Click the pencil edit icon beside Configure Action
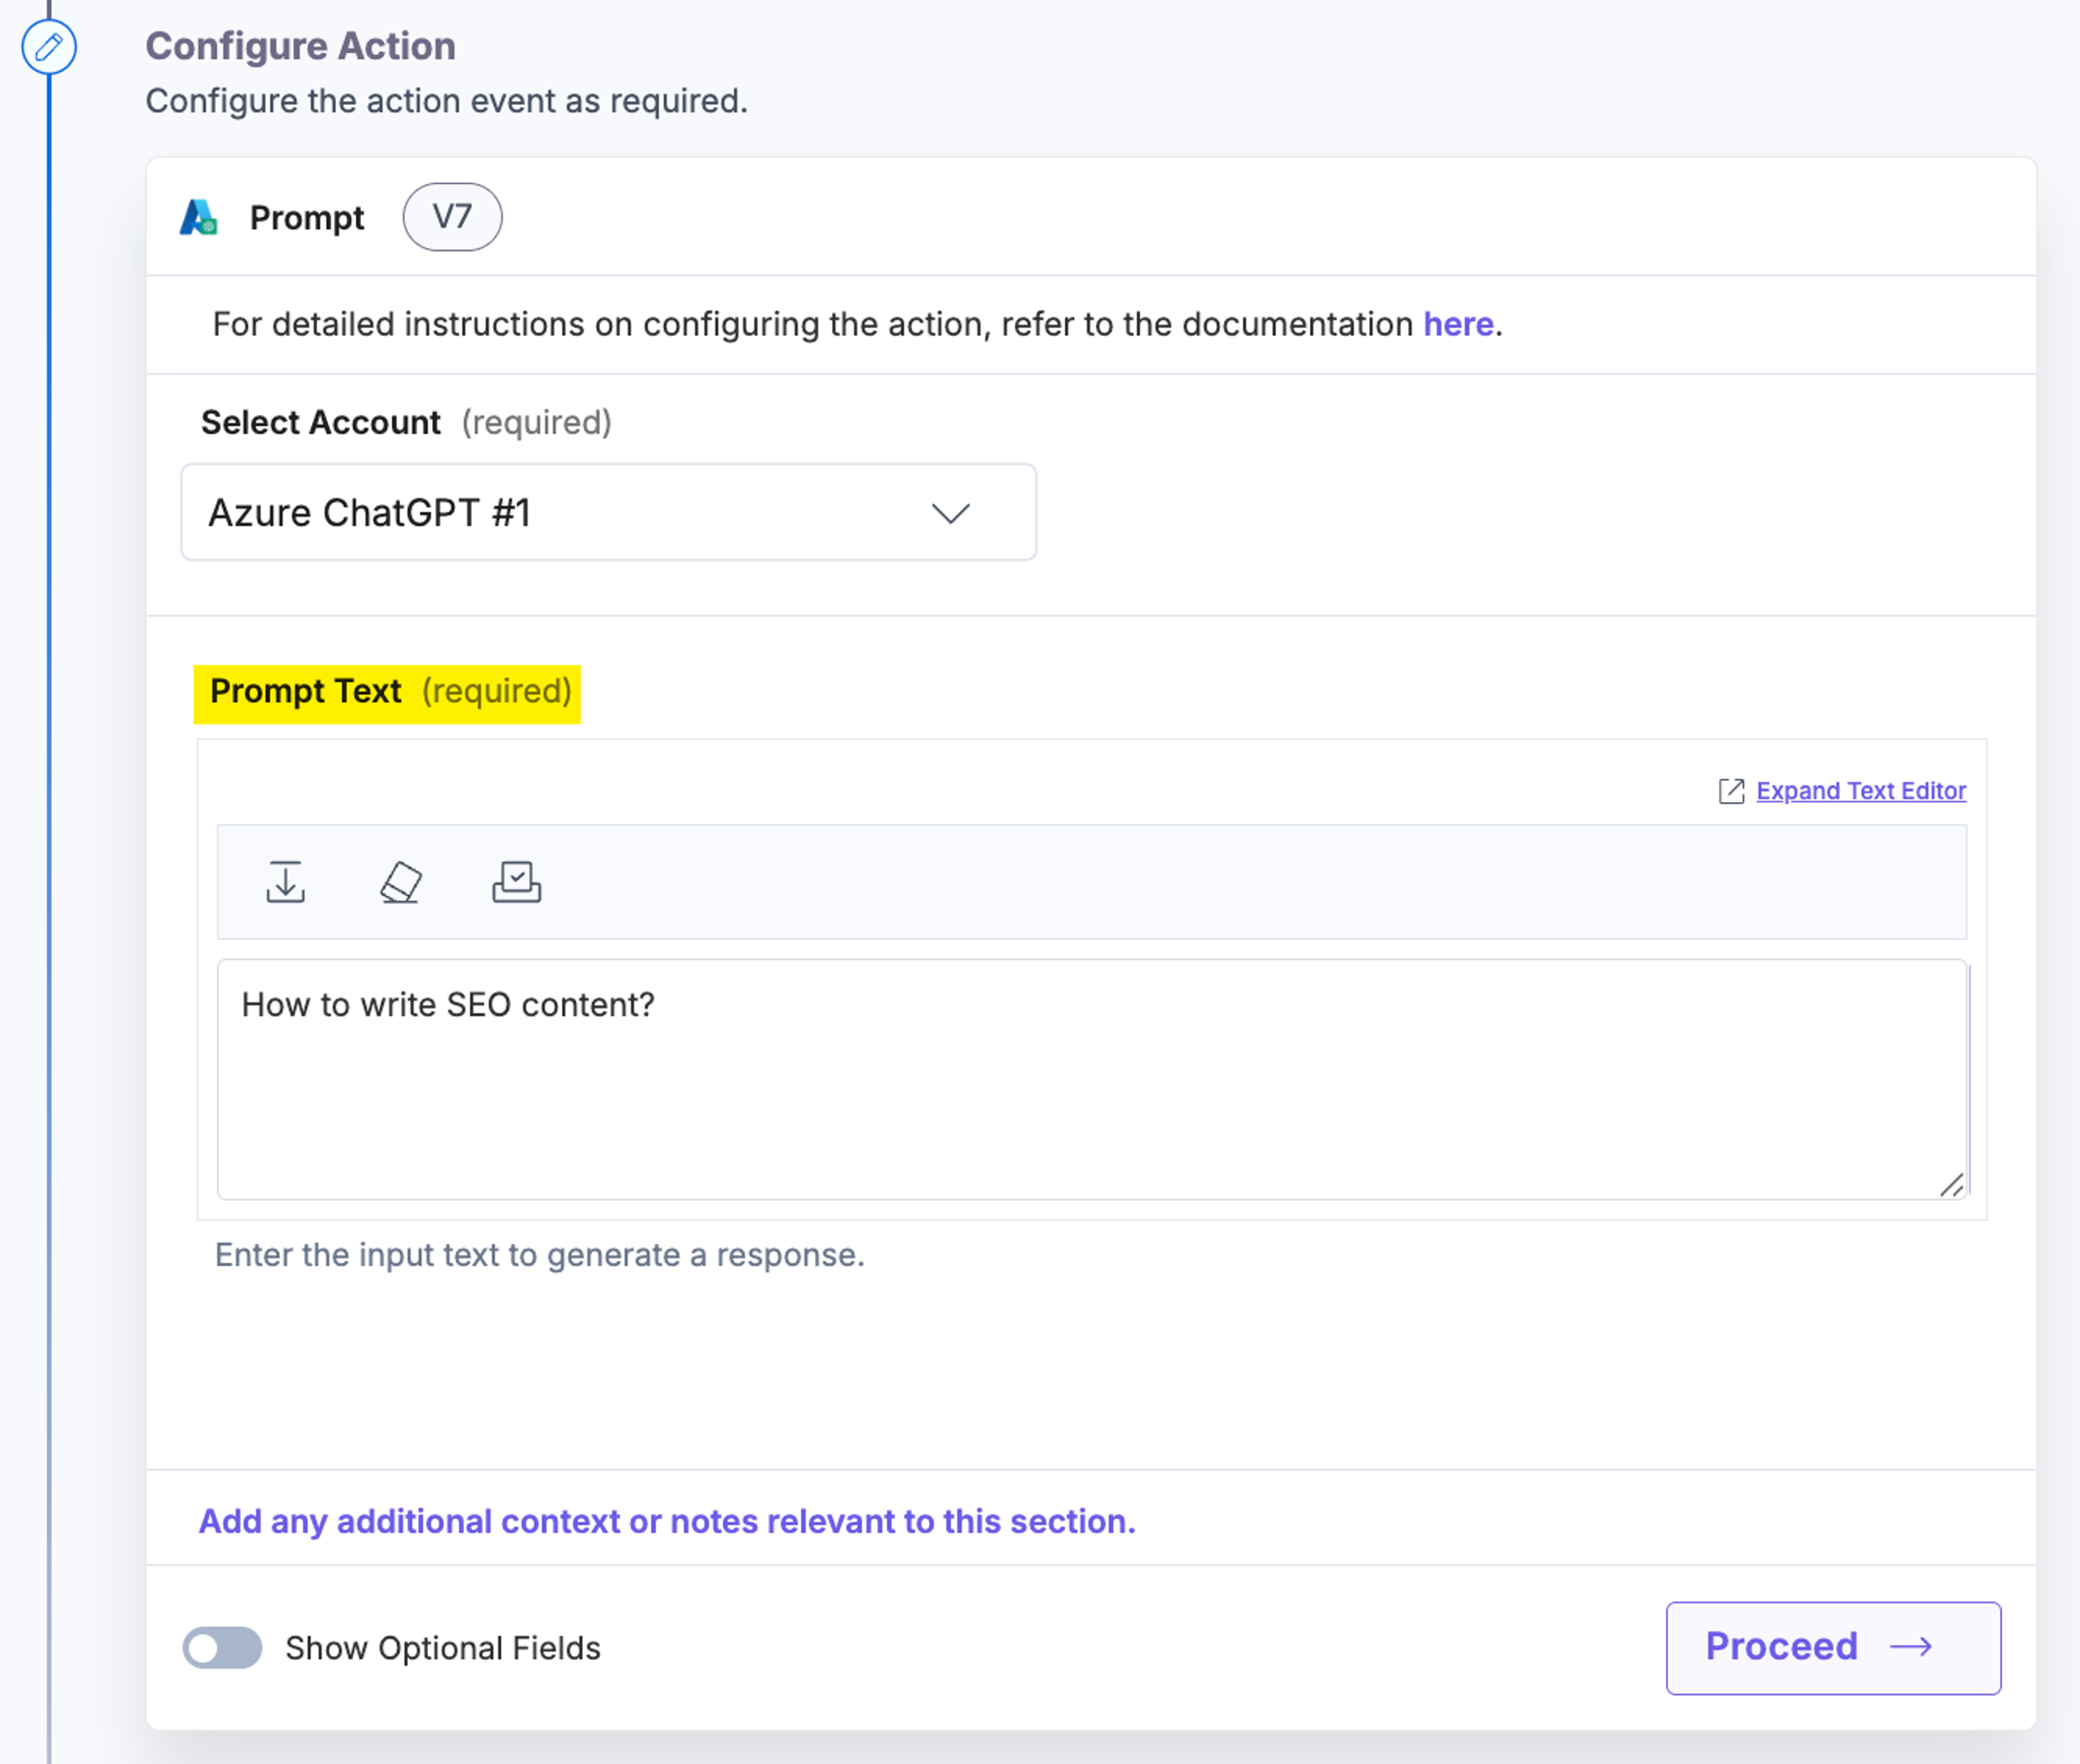The width and height of the screenshot is (2080, 1764). [x=49, y=46]
